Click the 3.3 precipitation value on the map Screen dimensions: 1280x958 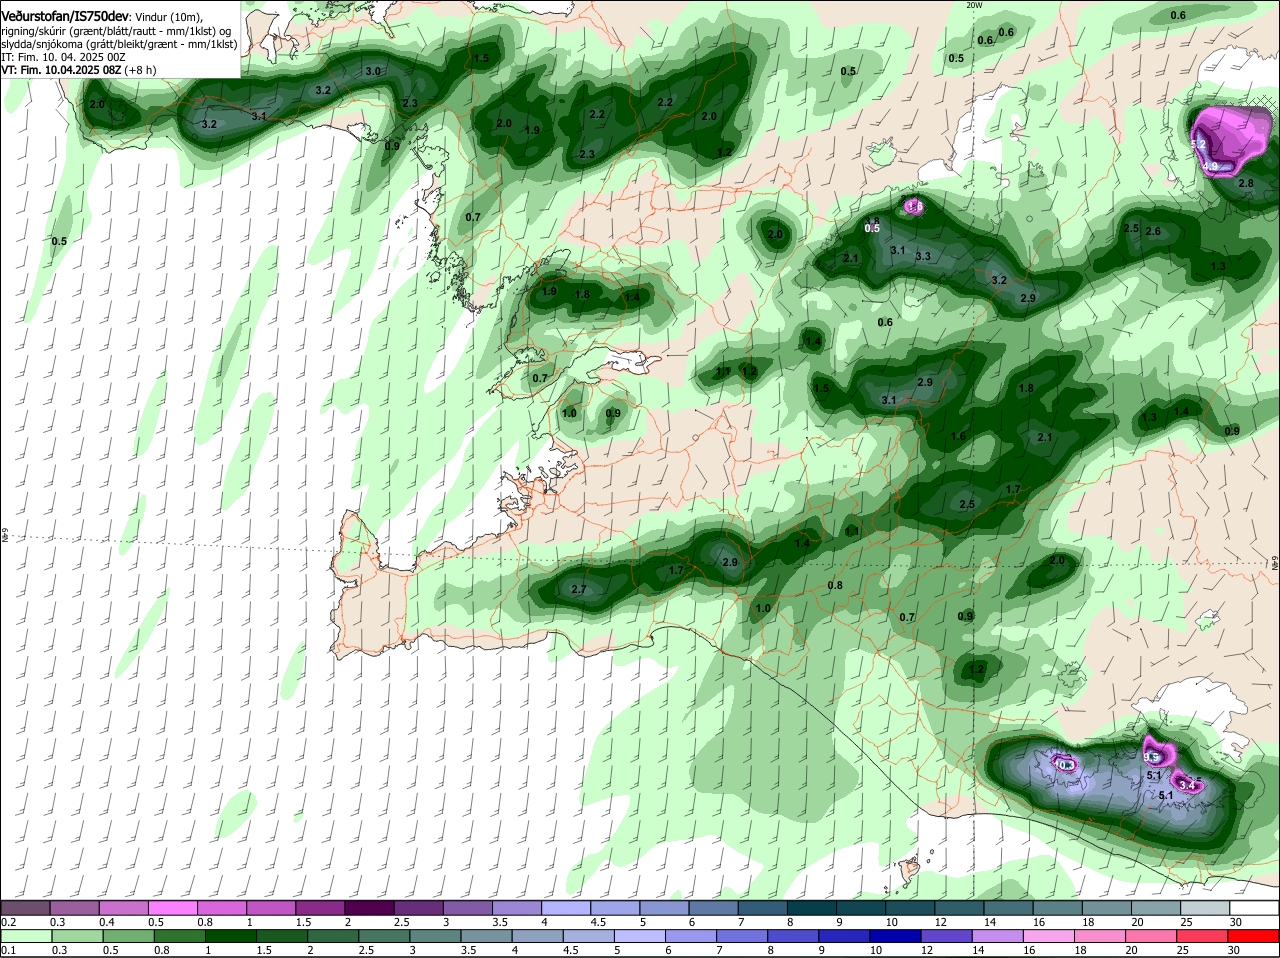pos(923,257)
